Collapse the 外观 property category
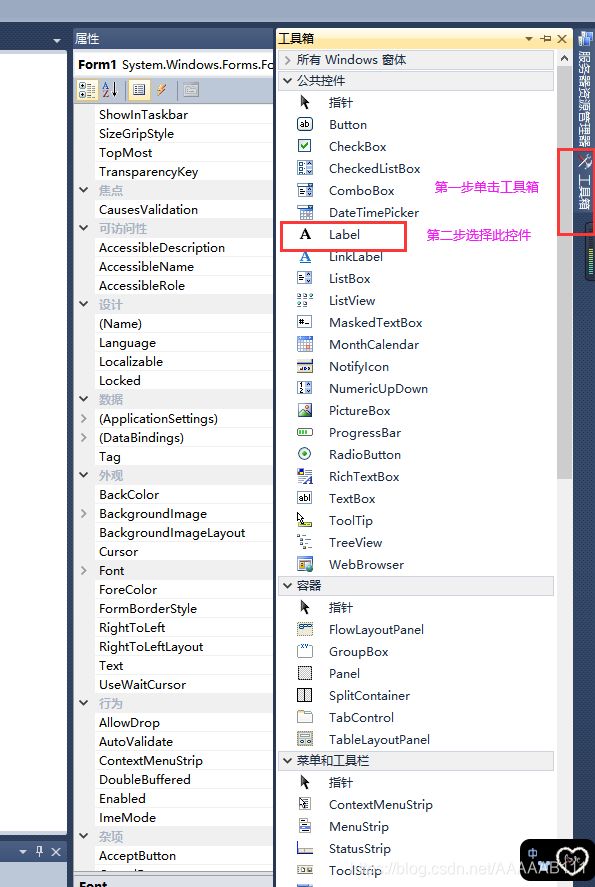The width and height of the screenshot is (595, 887). pyautogui.click(x=84, y=475)
